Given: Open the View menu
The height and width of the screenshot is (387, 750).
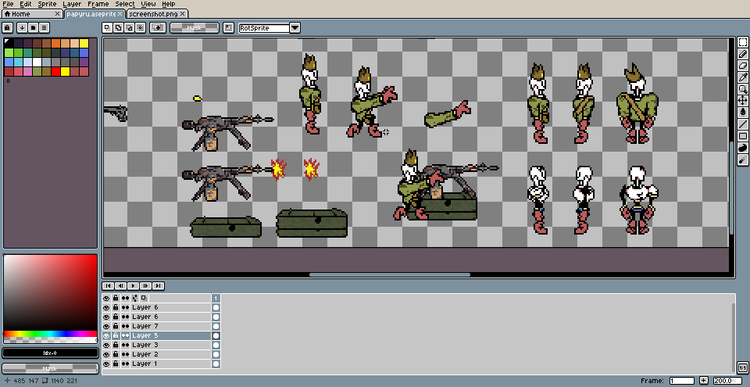Looking at the screenshot, I should [x=148, y=4].
